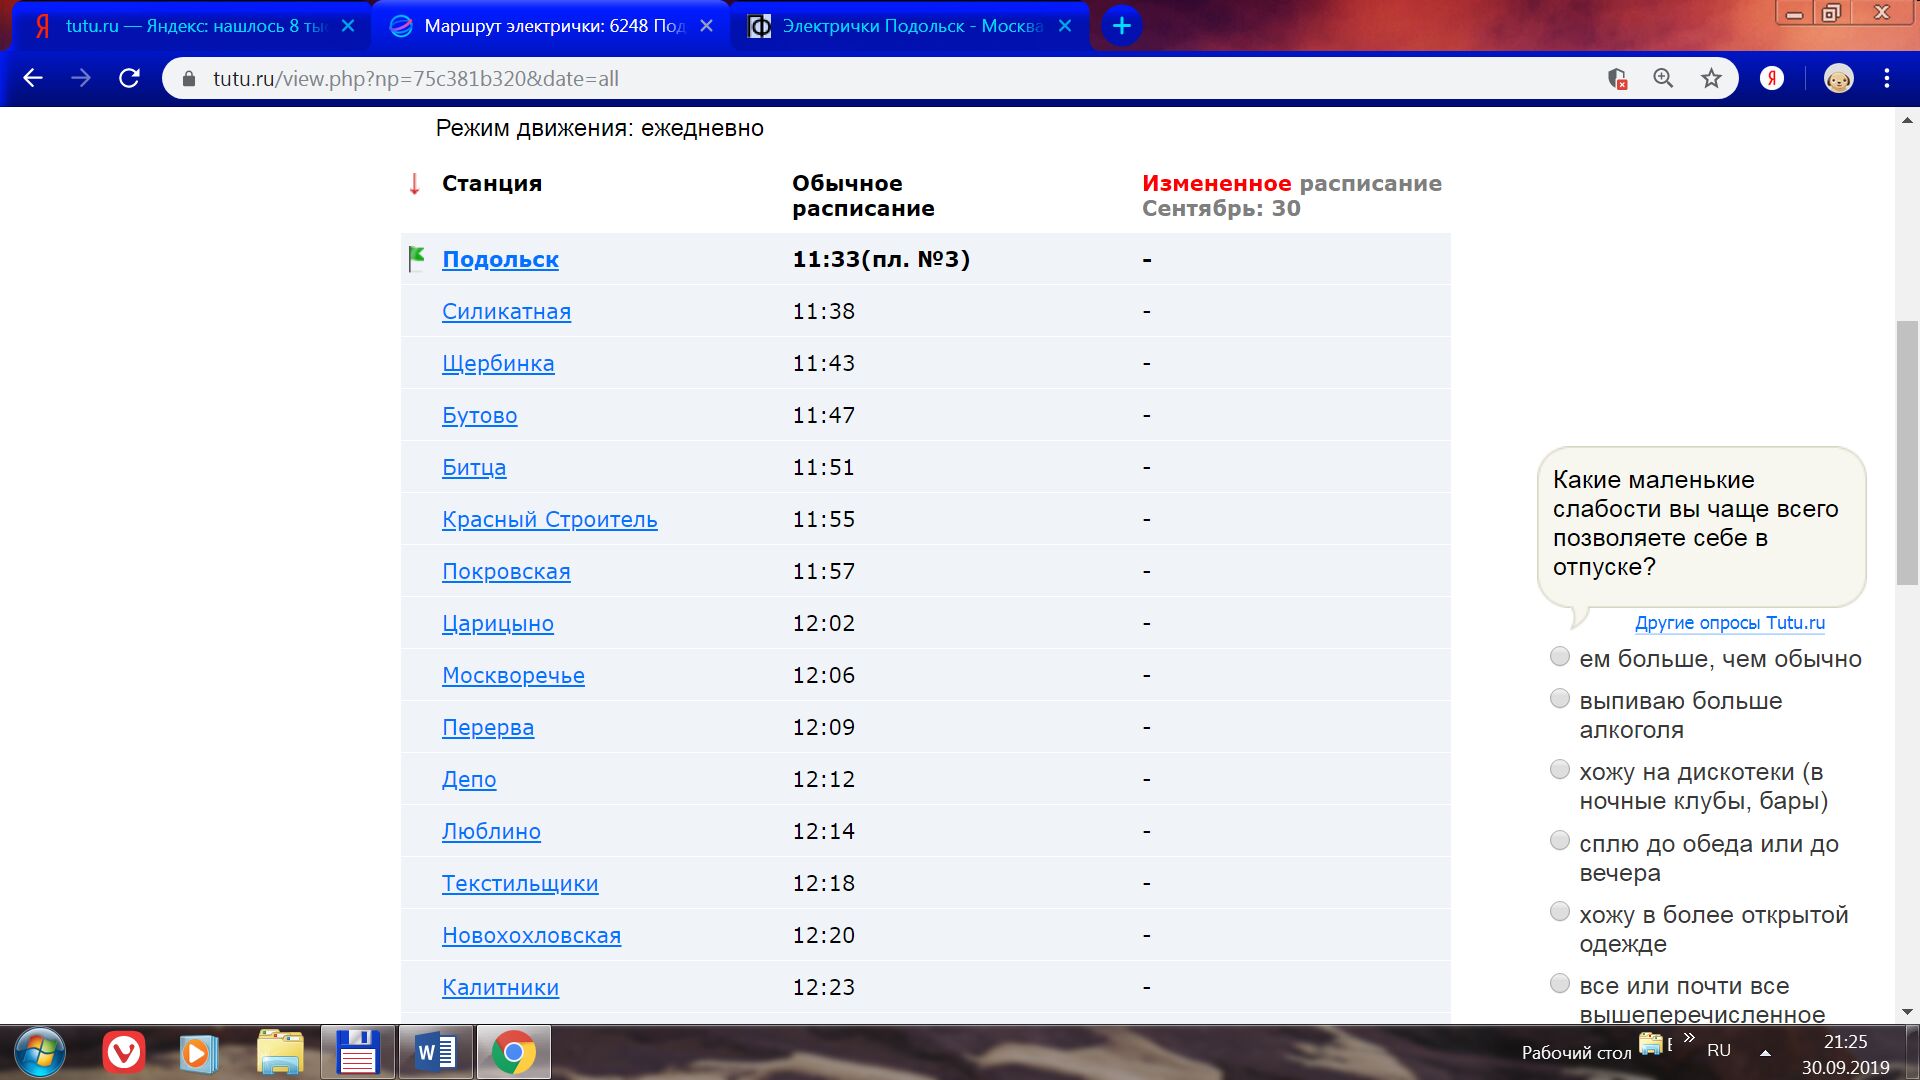Screen dimensions: 1920x1080
Task: Go back using the browser back arrow
Action: tap(33, 78)
